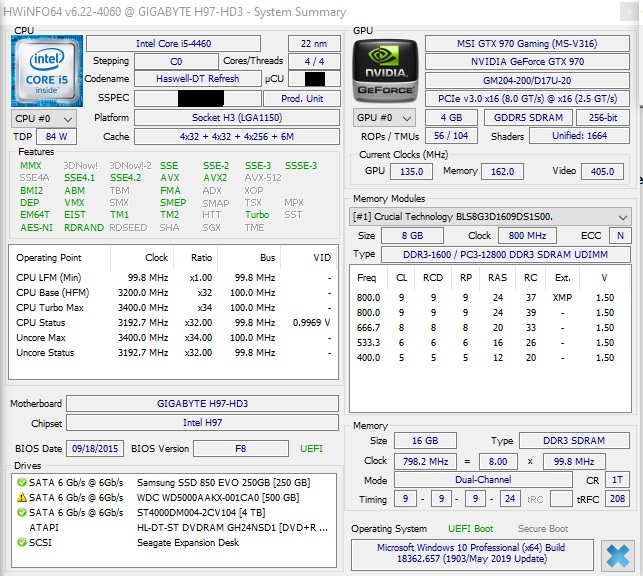The height and width of the screenshot is (576, 643).
Task: Click the DDR3-1600 / PC3-12800 type field
Action: (x=506, y=255)
